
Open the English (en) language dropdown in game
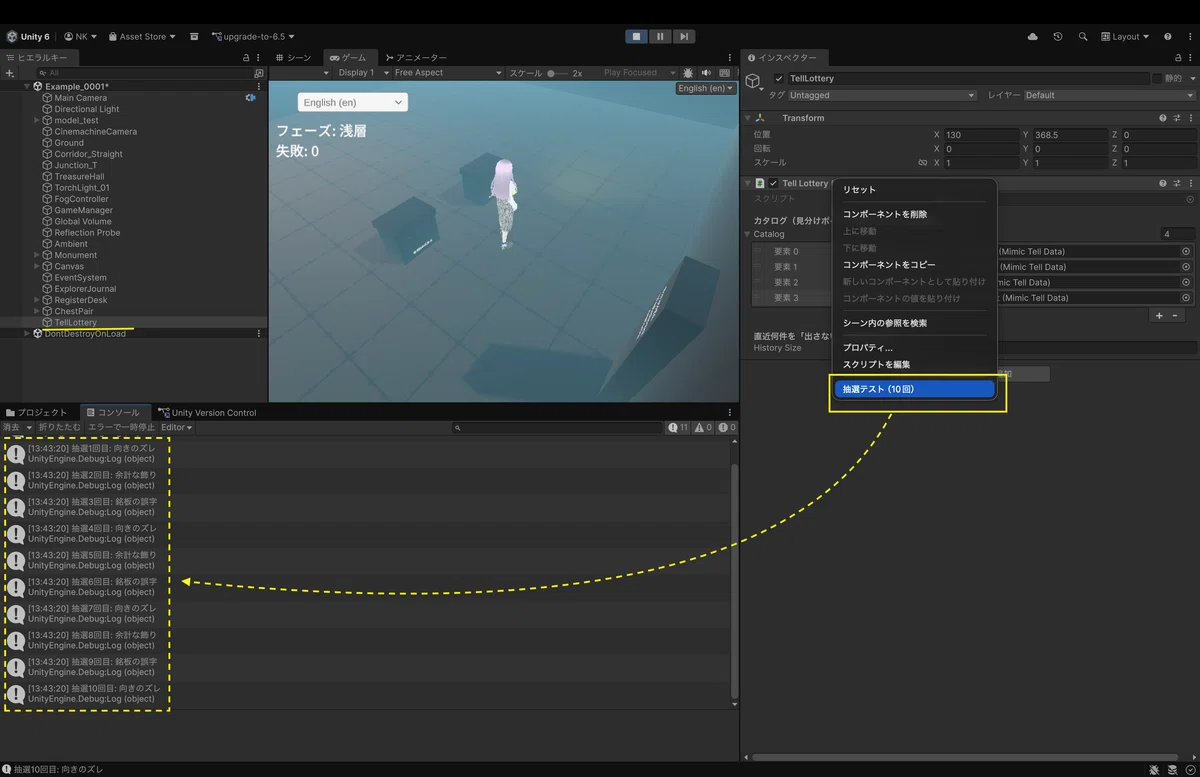[353, 102]
